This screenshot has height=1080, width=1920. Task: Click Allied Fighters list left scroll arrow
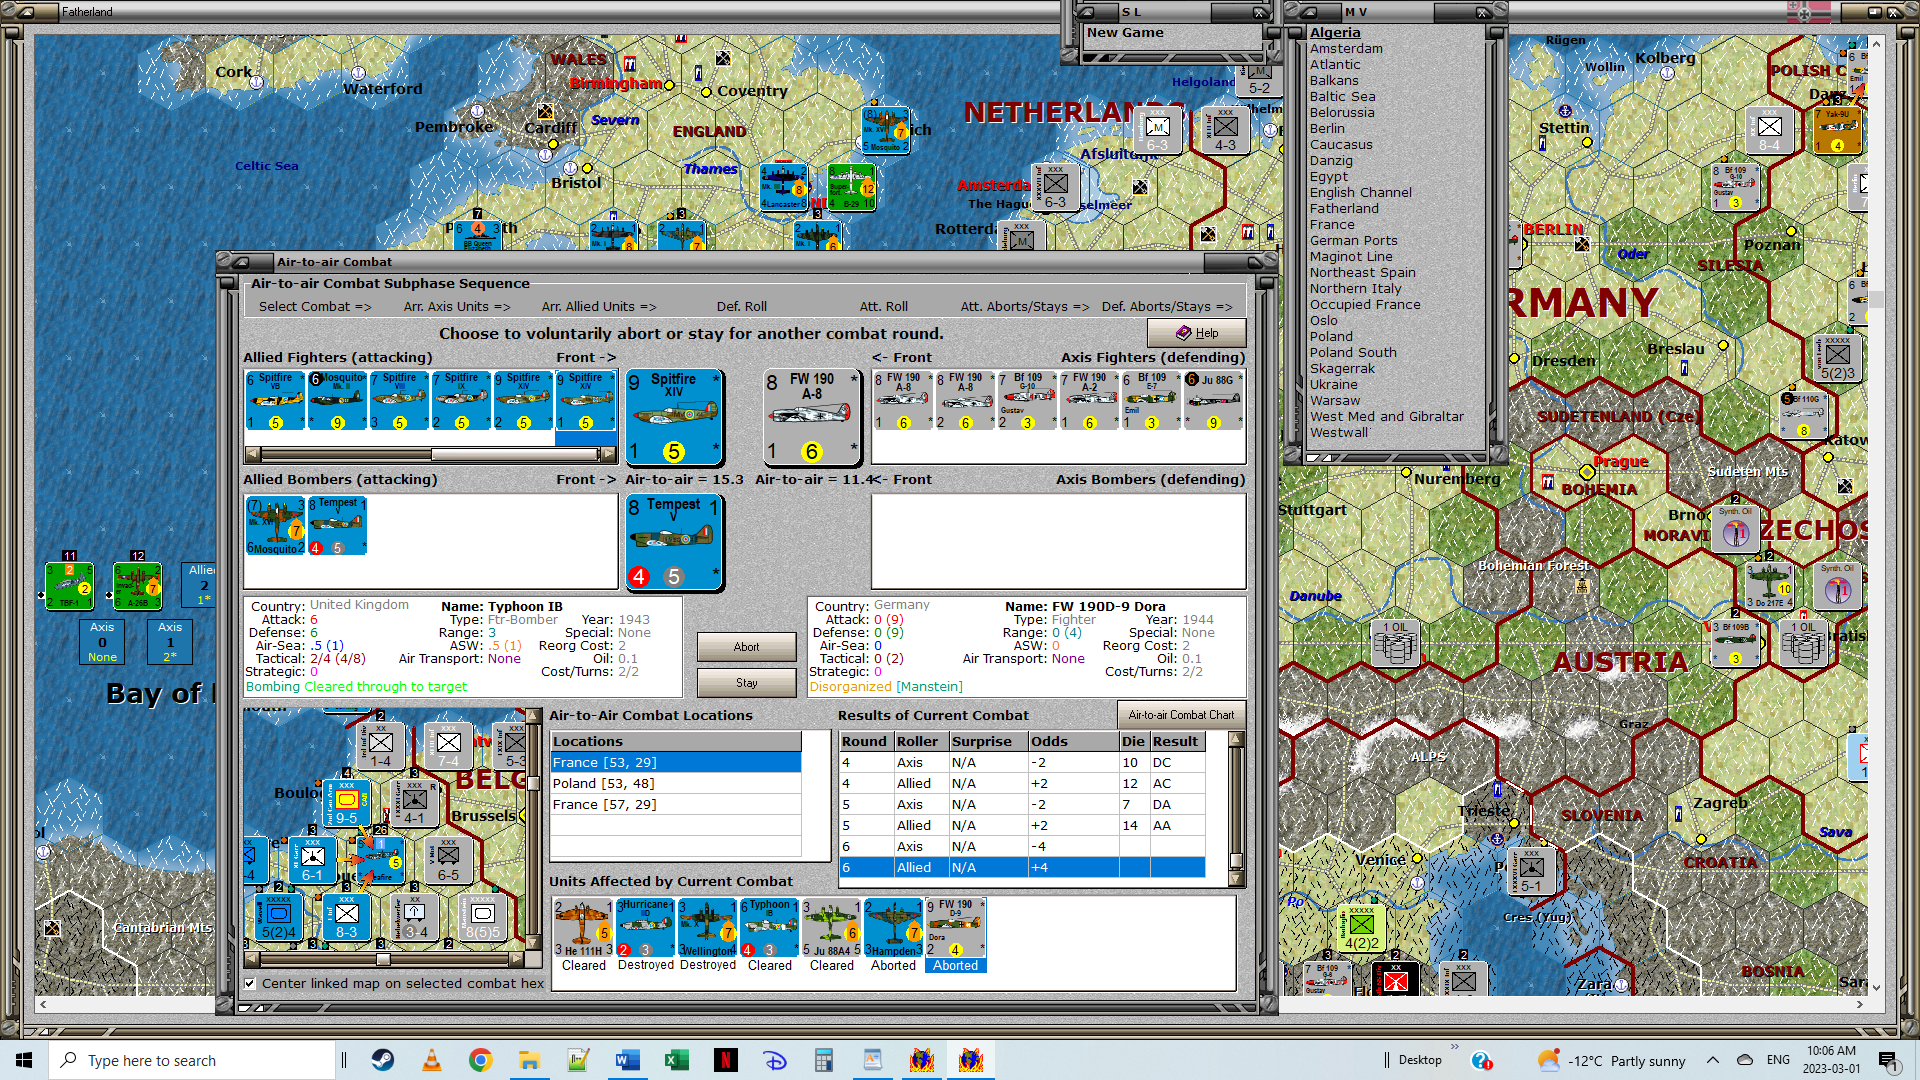252,454
